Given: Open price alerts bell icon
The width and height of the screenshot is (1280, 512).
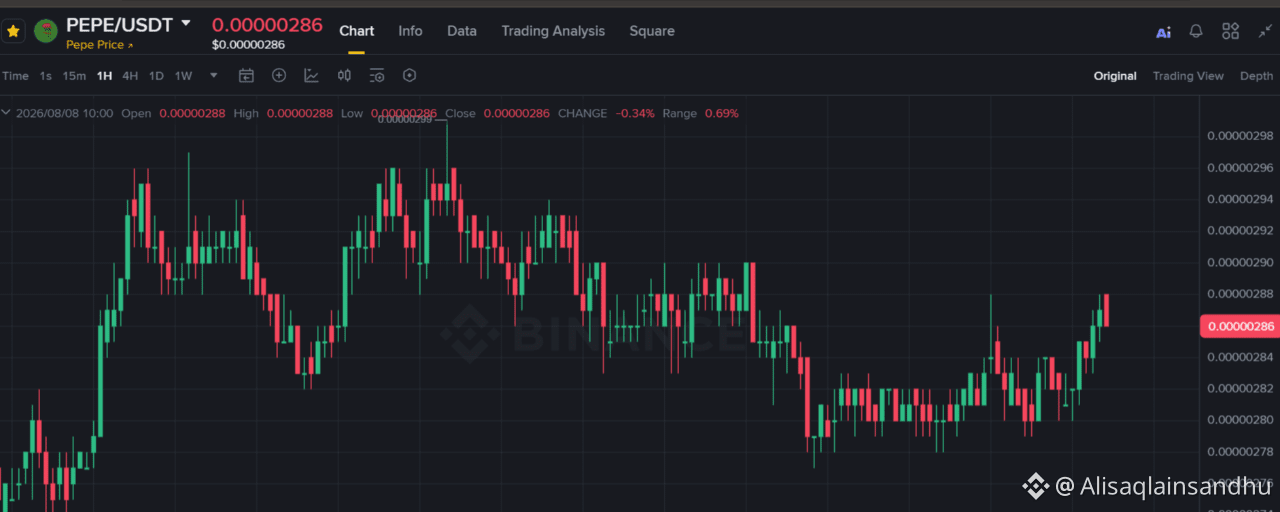Looking at the screenshot, I should (1196, 31).
